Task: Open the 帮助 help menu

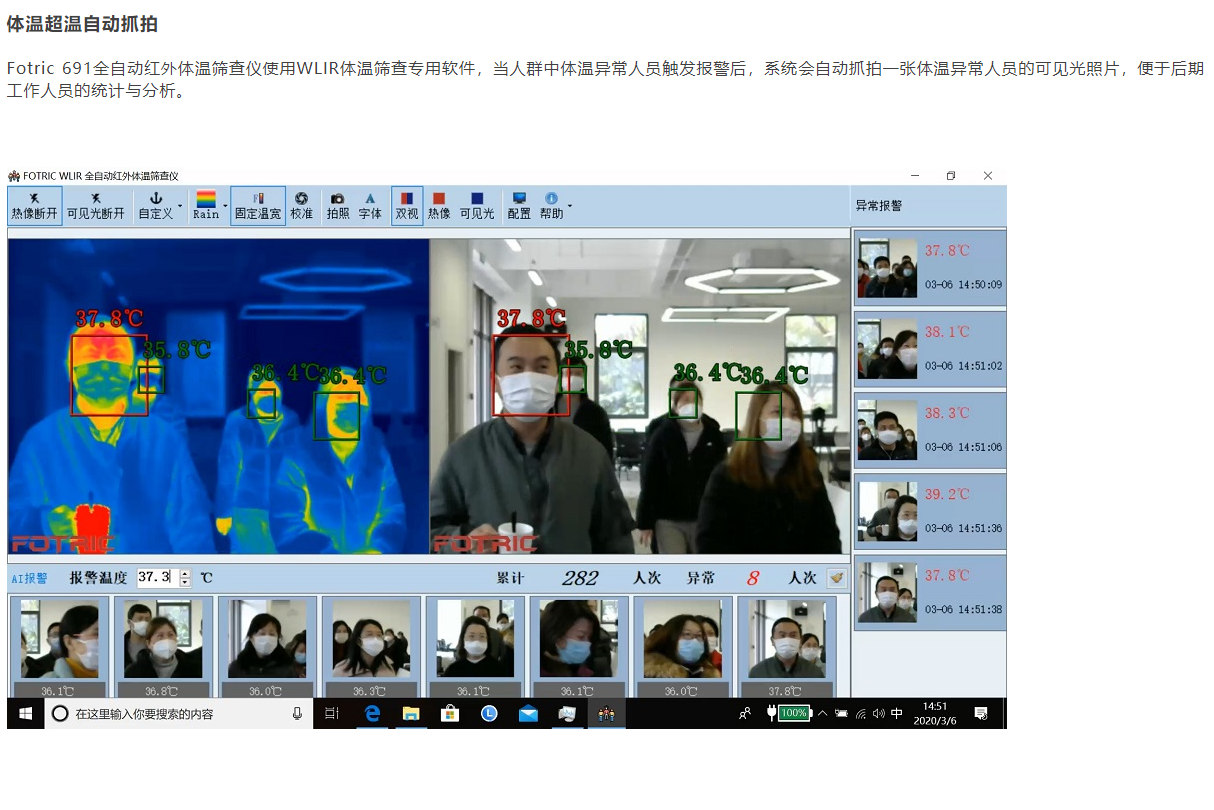Action: (551, 206)
